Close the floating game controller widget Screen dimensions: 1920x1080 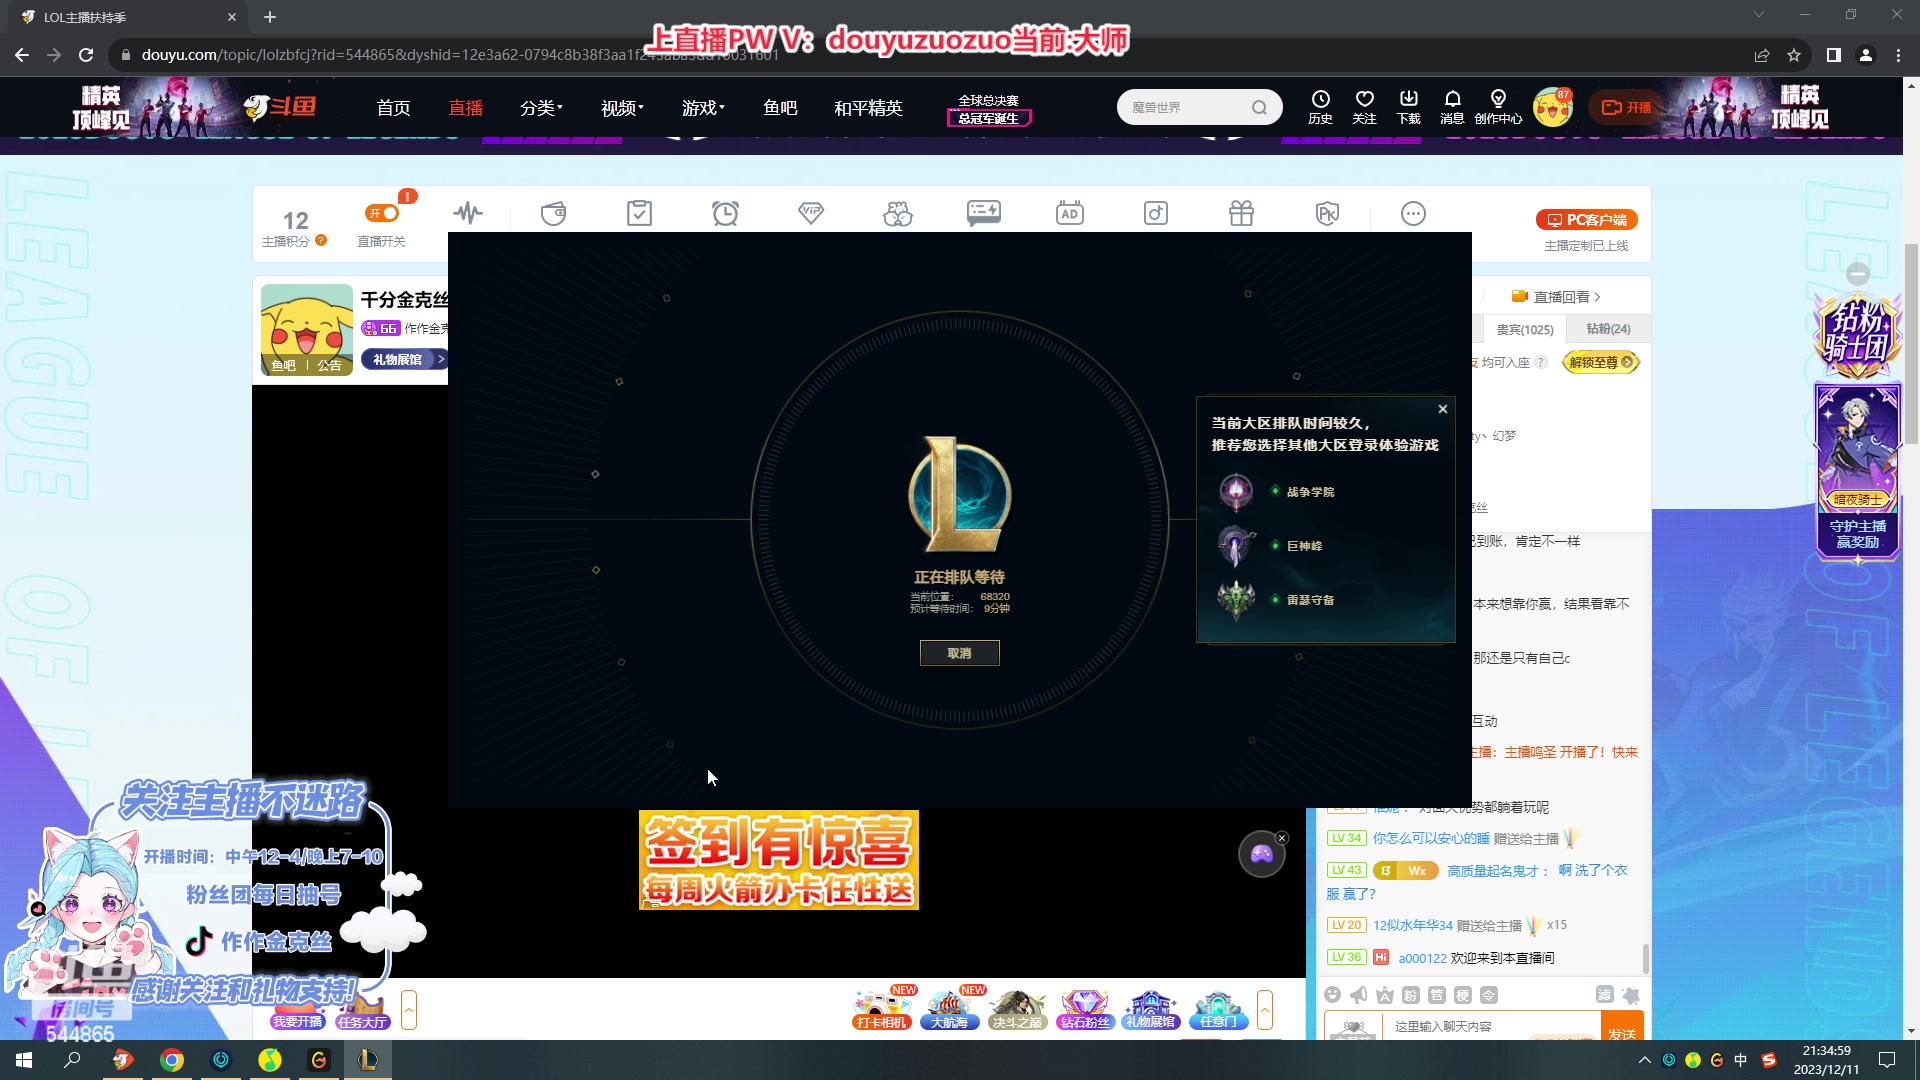[x=1282, y=838]
